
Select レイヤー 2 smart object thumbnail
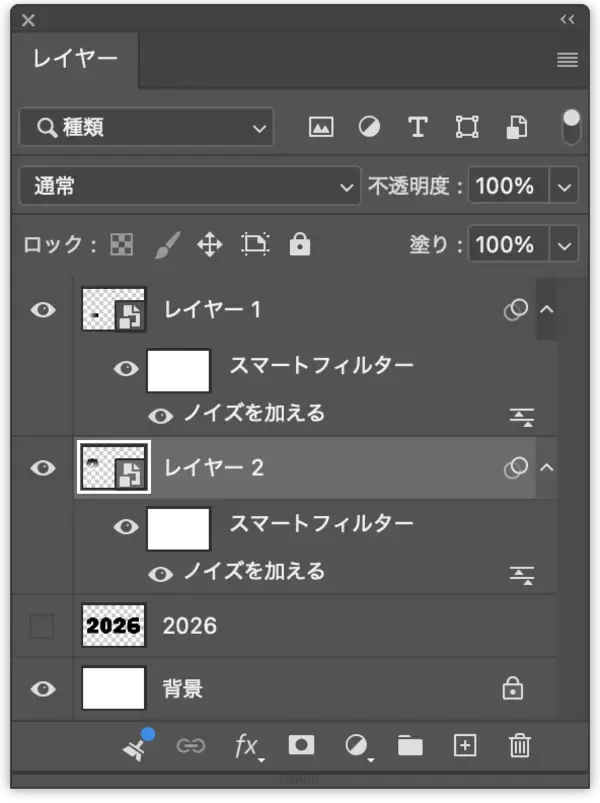[114, 467]
